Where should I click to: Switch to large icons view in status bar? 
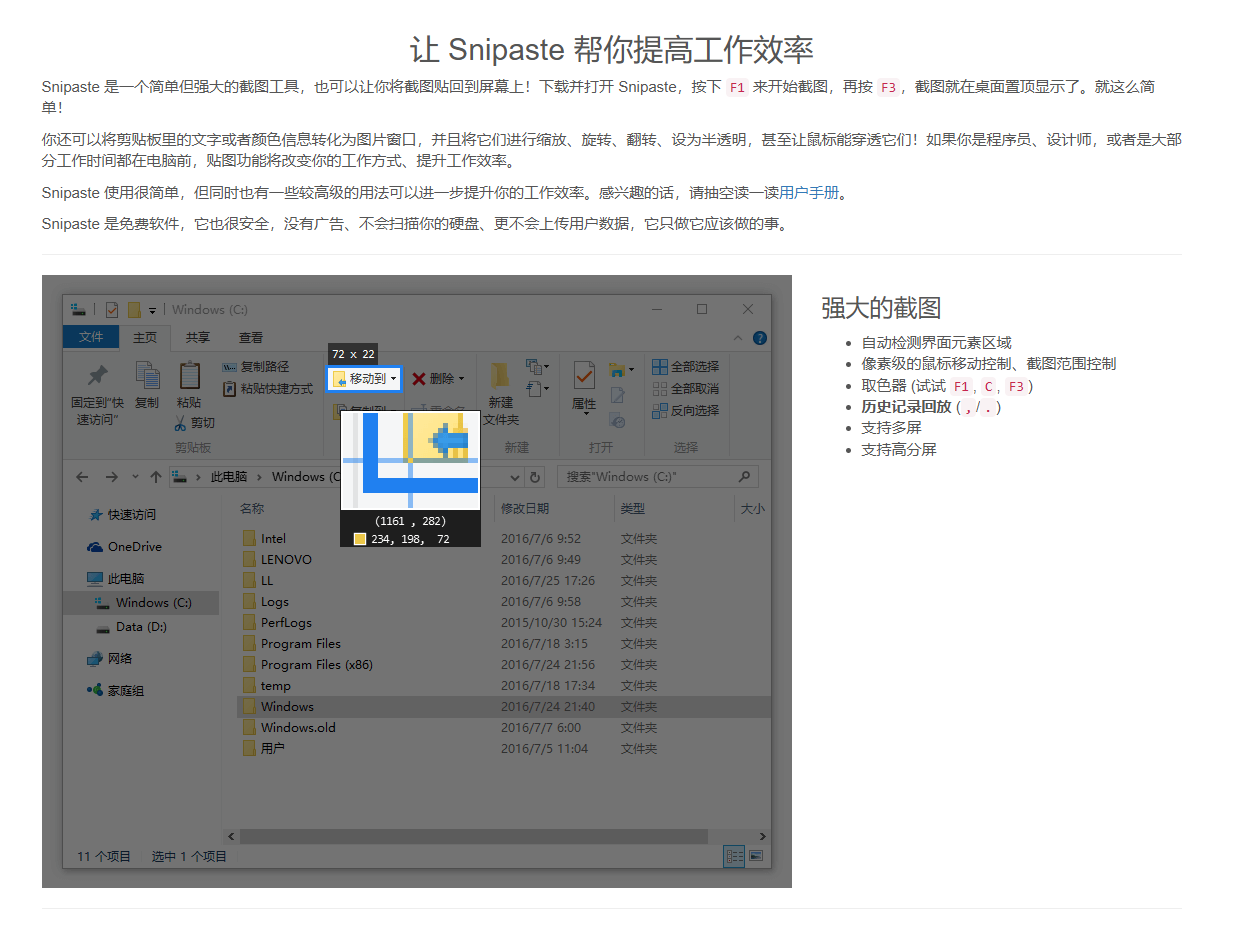(x=756, y=856)
